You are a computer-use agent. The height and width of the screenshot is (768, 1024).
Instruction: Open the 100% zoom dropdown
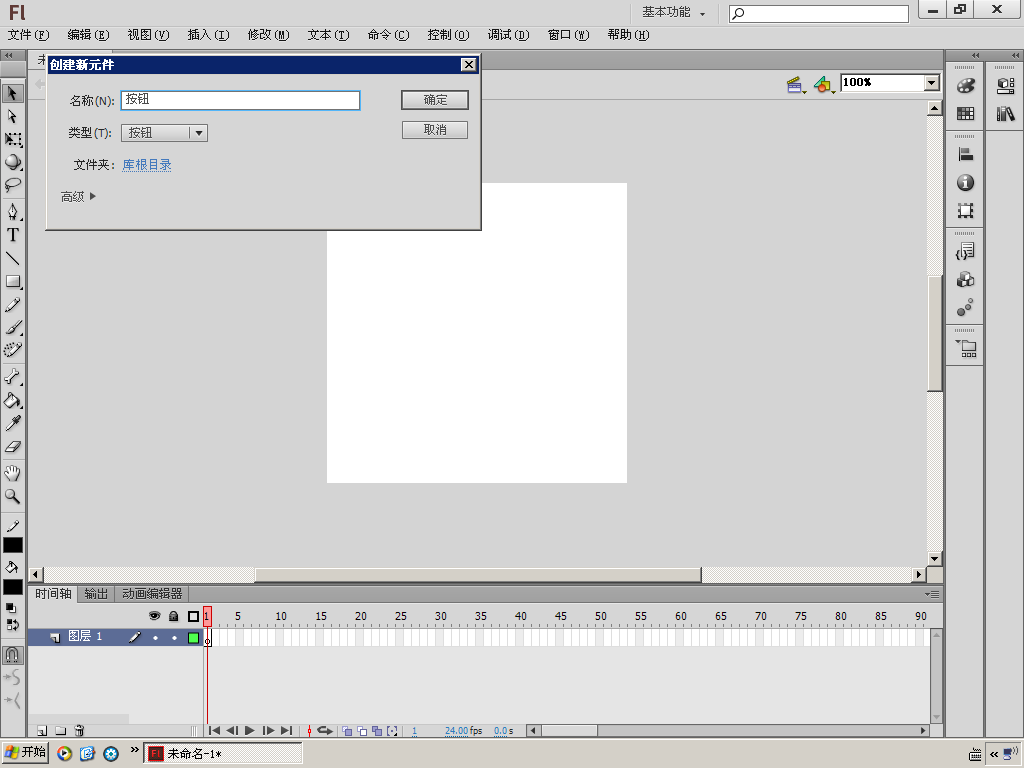point(932,82)
